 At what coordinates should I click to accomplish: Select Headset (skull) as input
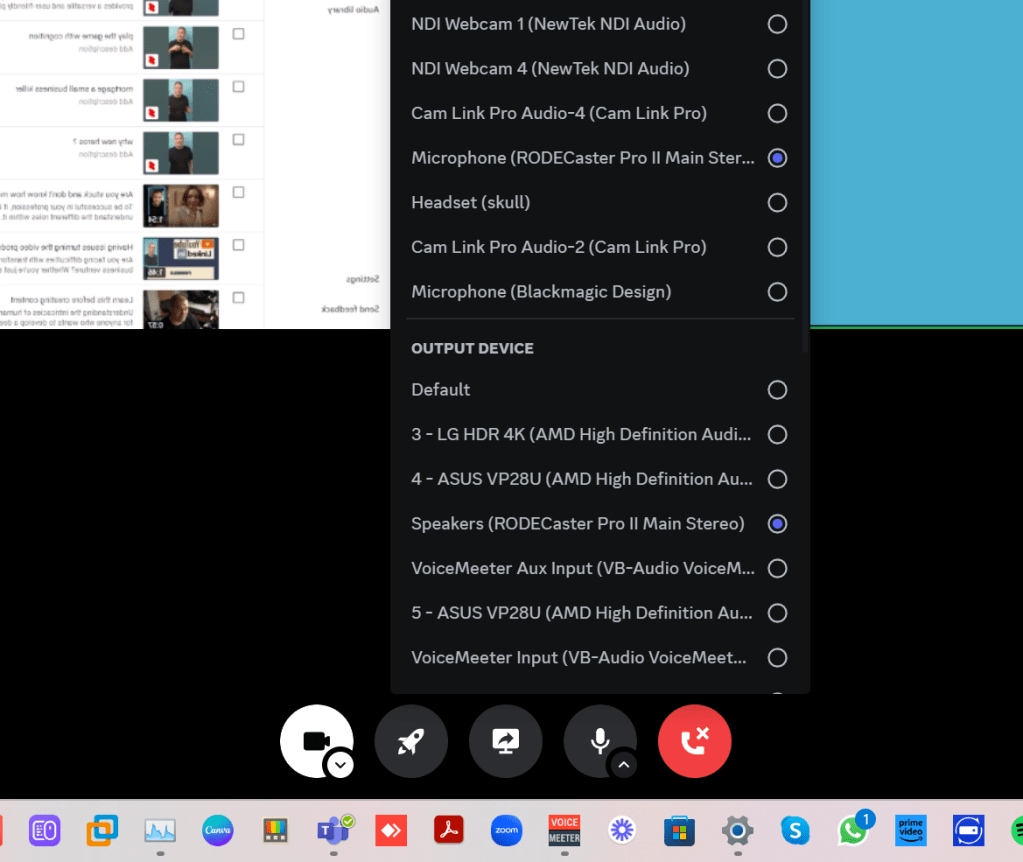pyautogui.click(x=598, y=202)
